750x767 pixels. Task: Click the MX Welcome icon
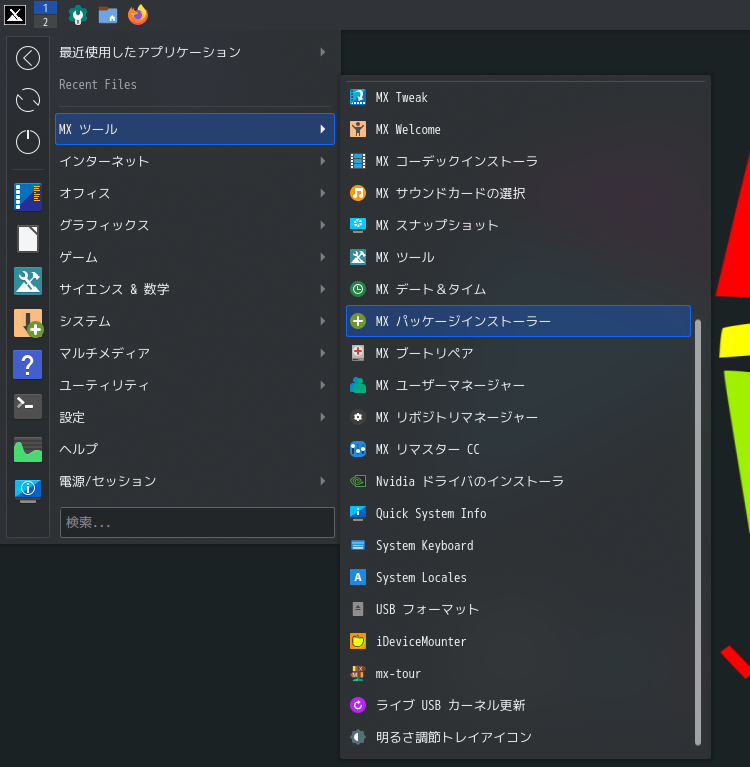[358, 129]
